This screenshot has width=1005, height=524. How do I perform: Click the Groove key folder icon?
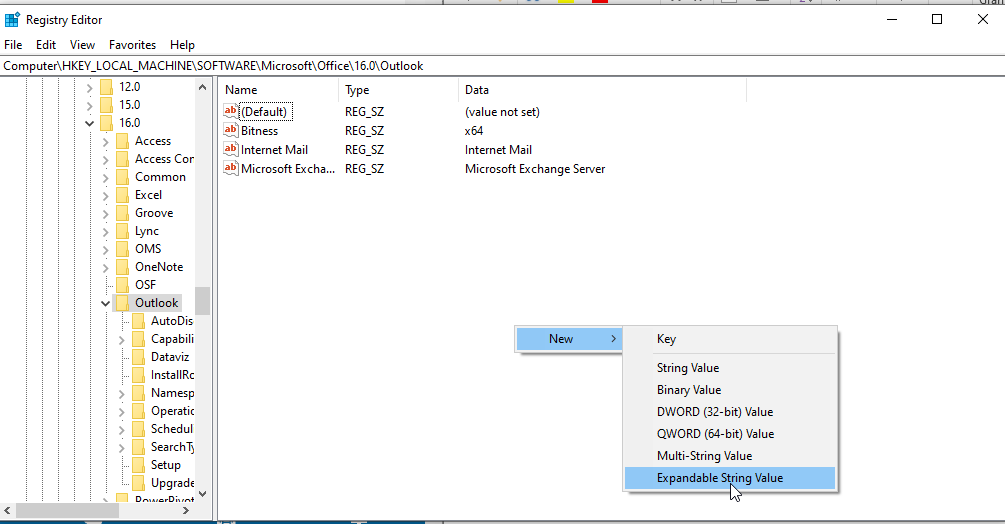[x=122, y=213]
